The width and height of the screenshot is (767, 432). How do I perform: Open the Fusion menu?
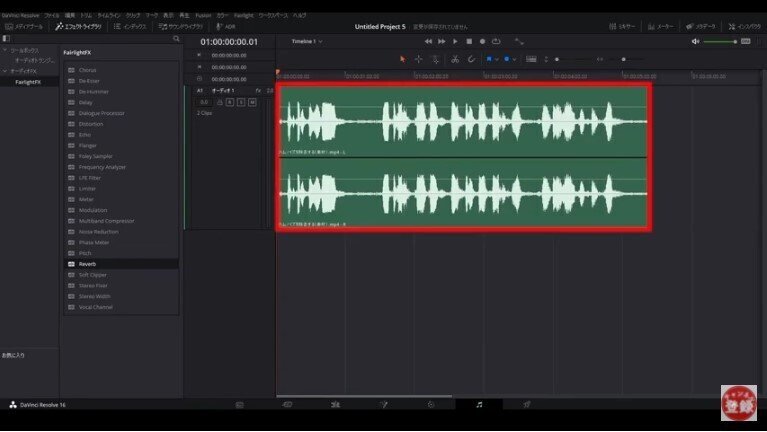pos(203,15)
